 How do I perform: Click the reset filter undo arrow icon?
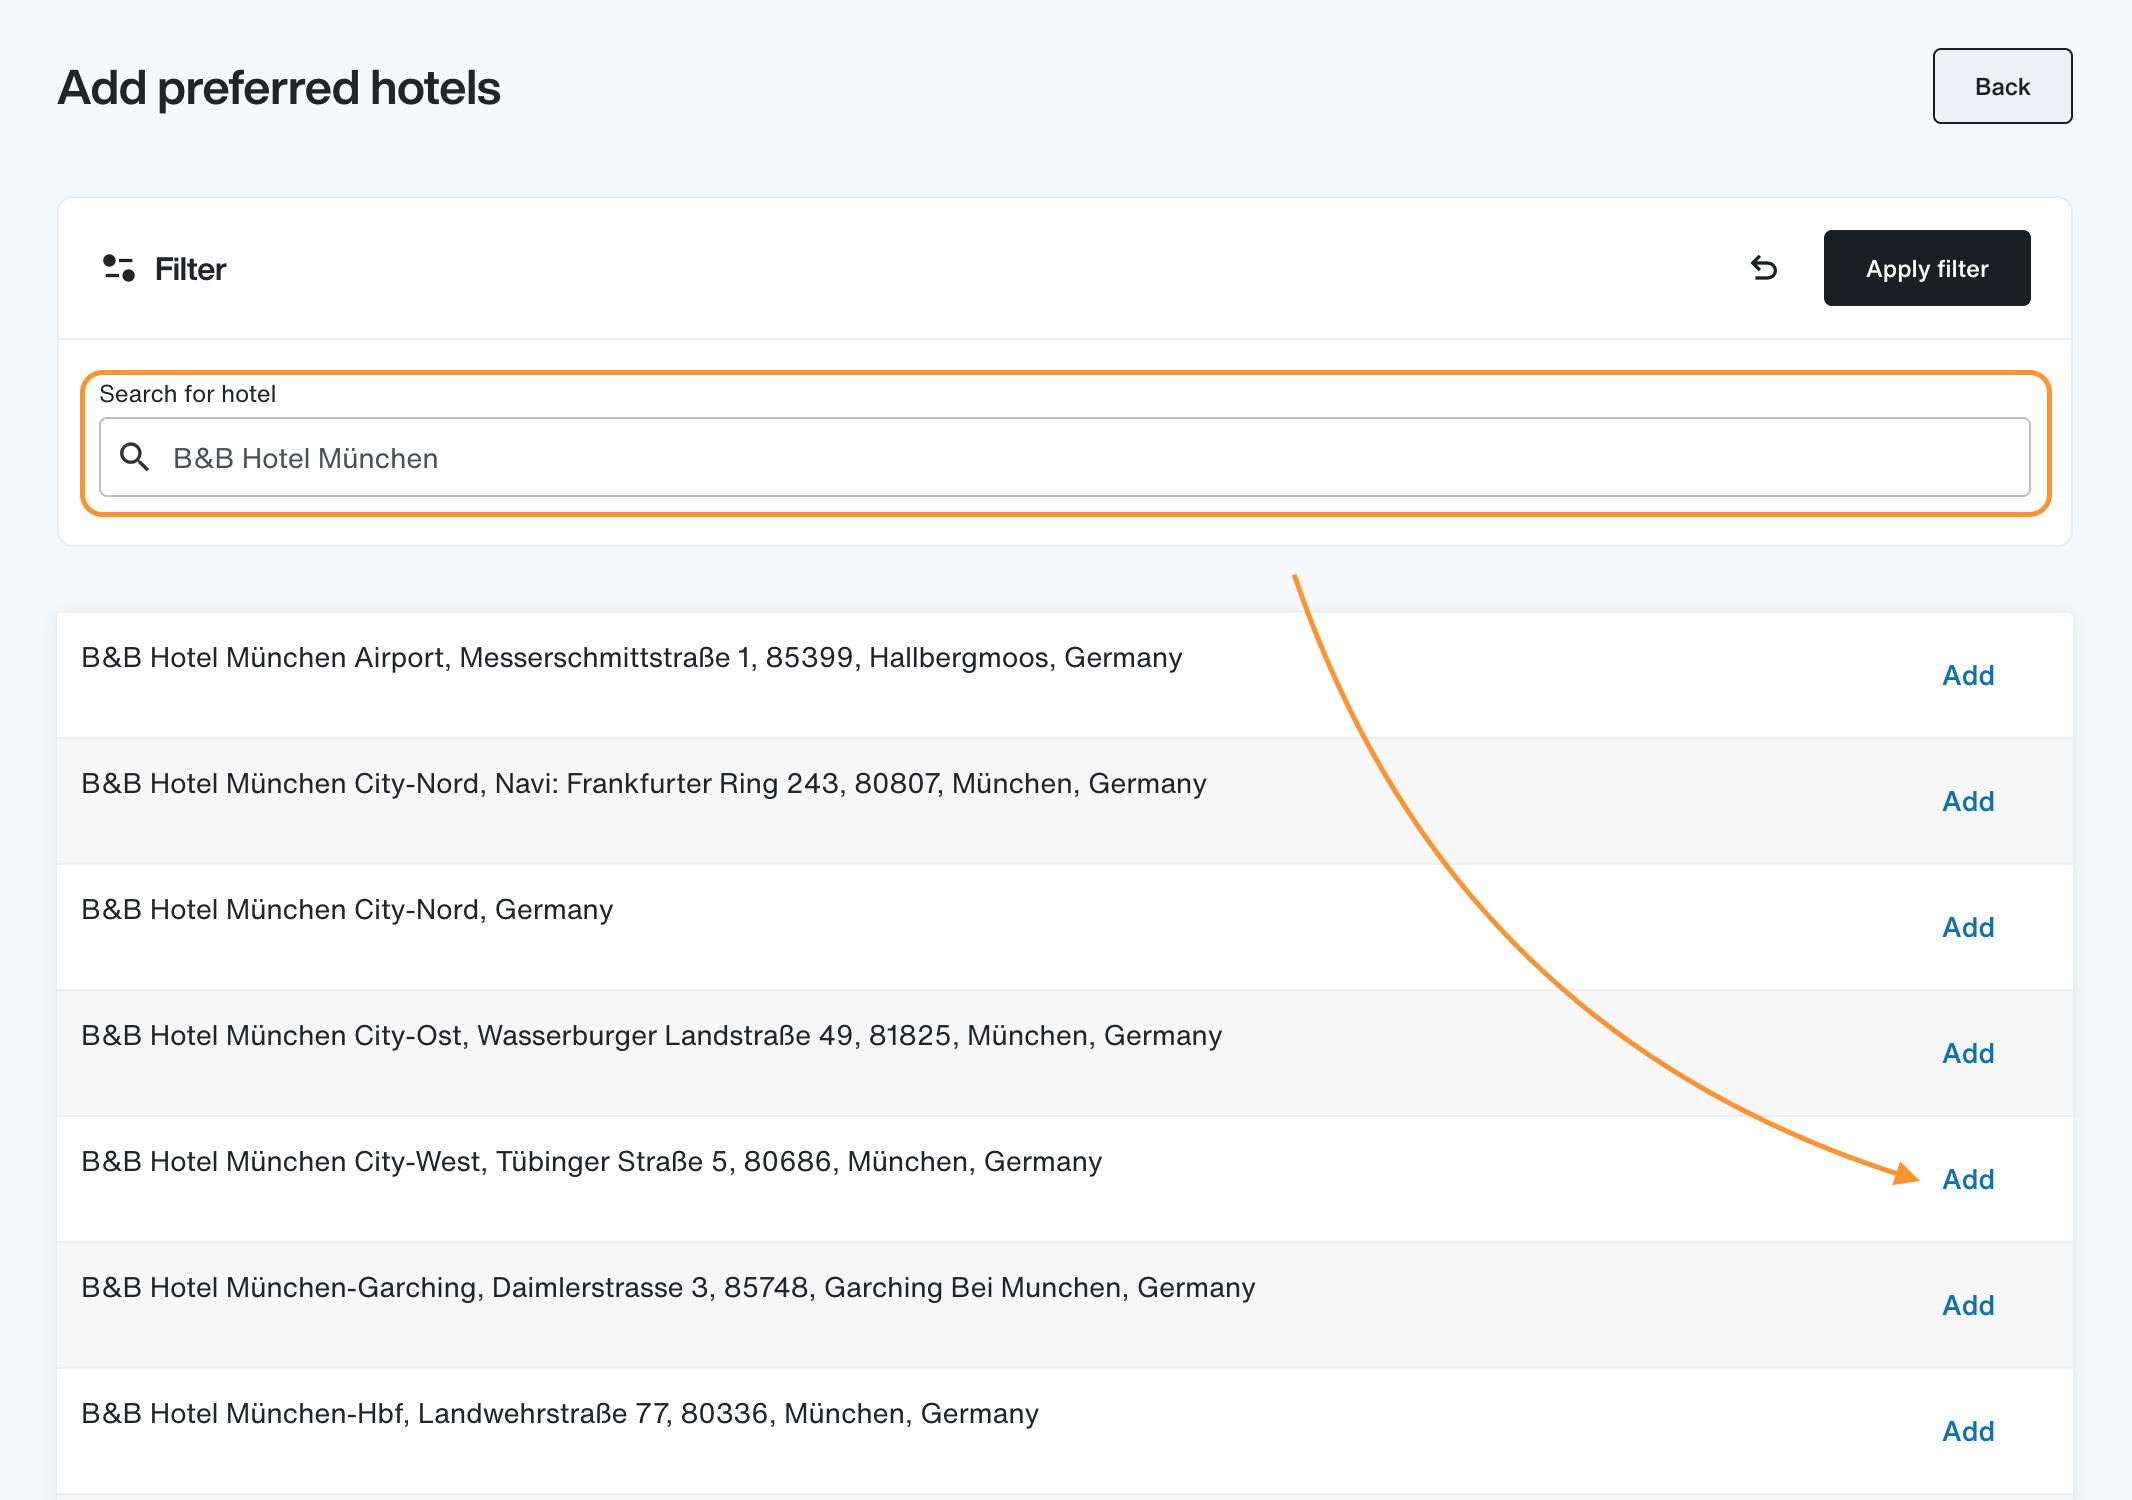1764,268
